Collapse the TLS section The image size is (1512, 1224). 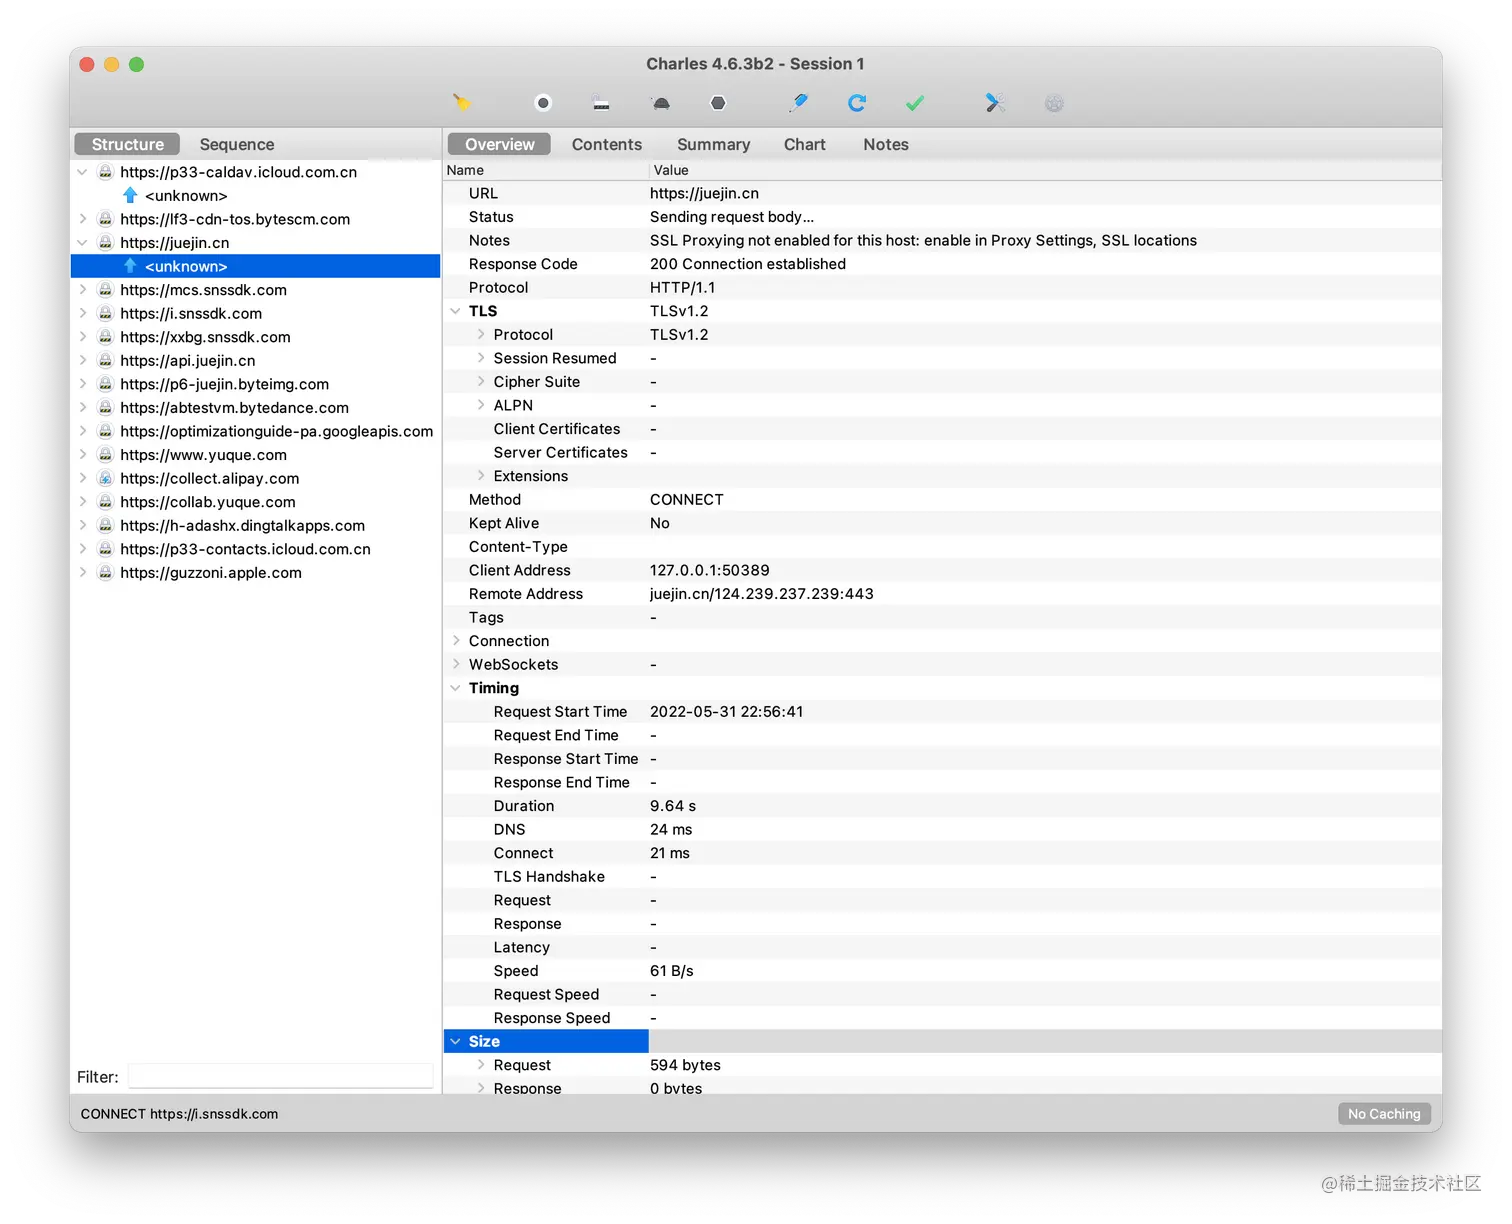point(456,311)
